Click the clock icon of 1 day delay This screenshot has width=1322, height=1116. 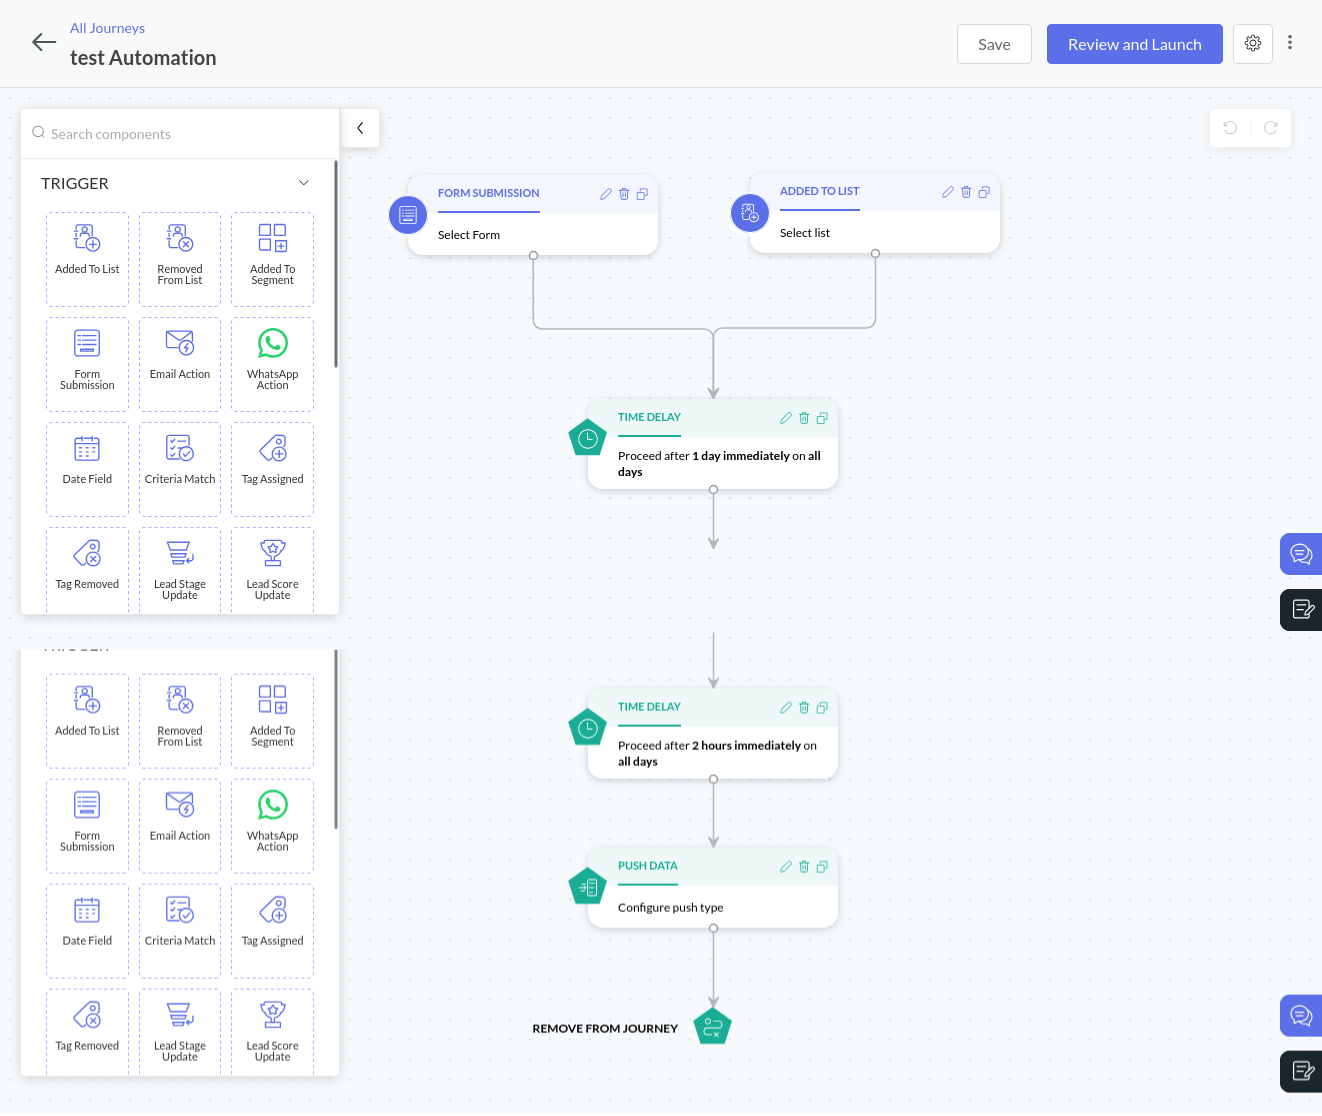[588, 438]
